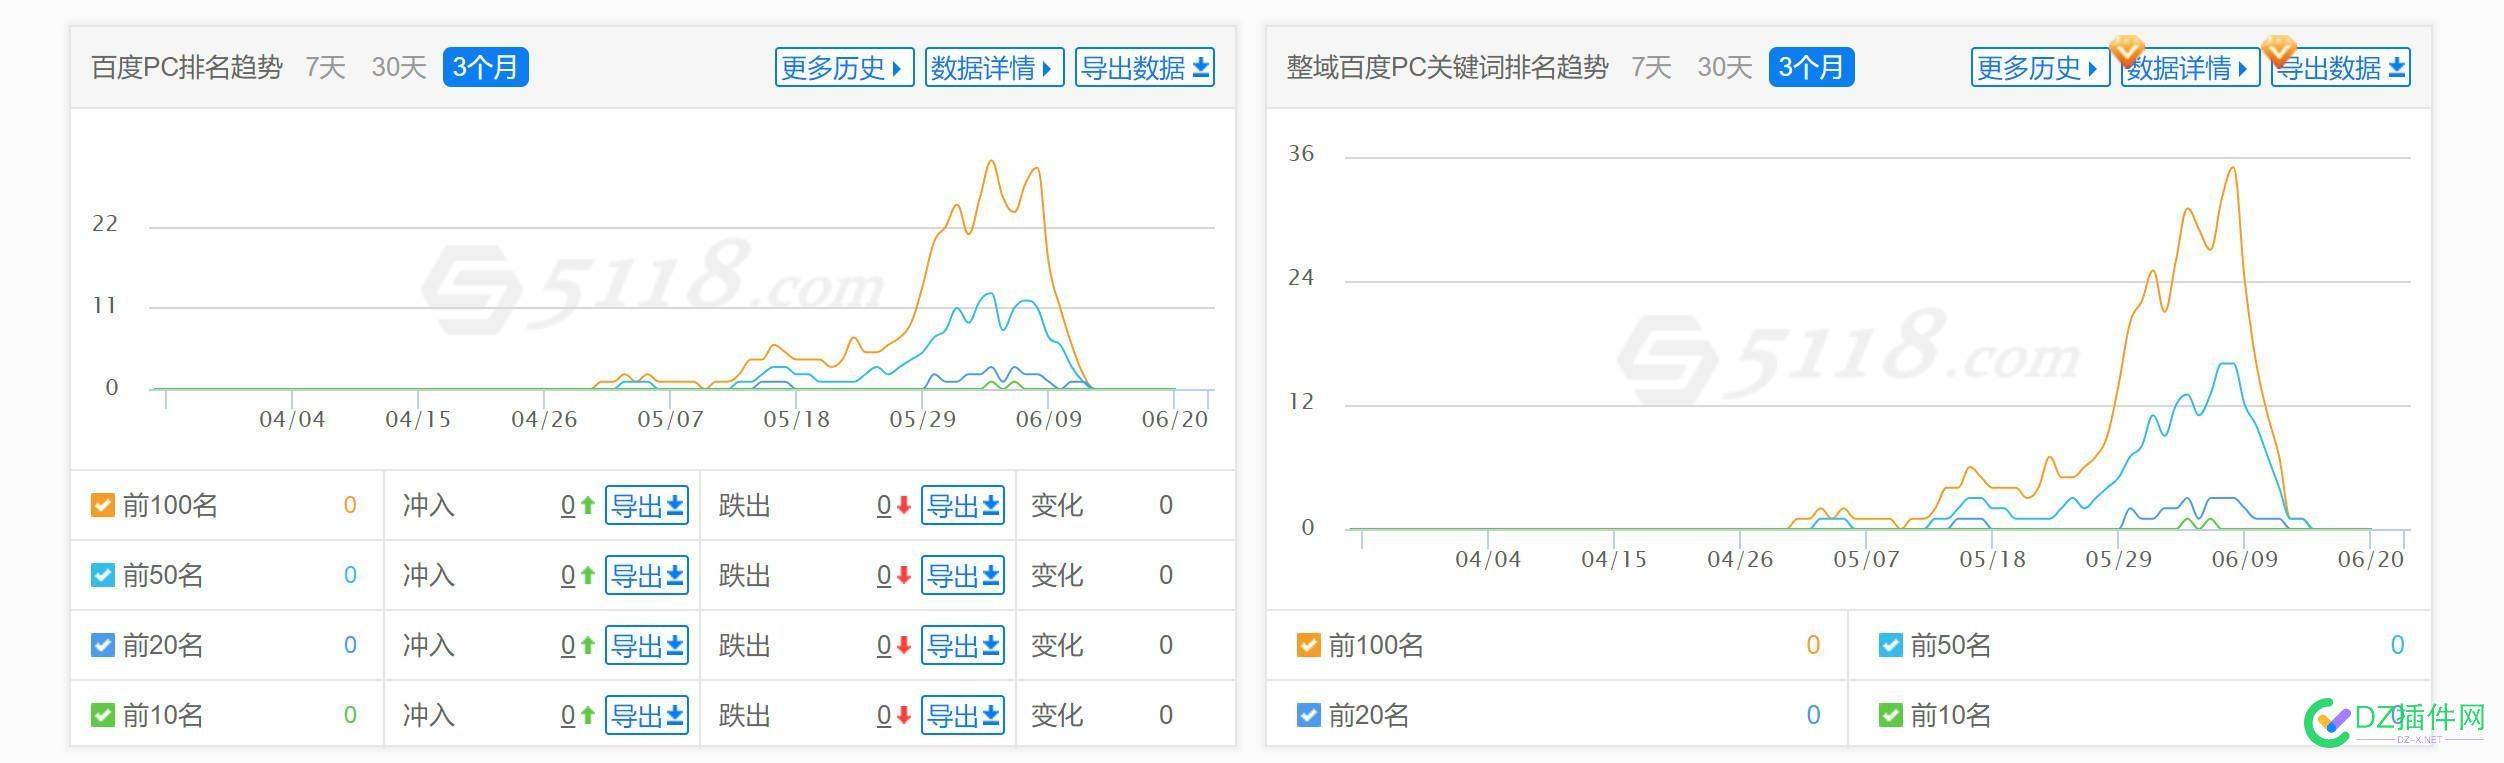Click 整域百度PC关键词排名趋势 panel title
Image resolution: width=2504 pixels, height=763 pixels.
[x=1448, y=68]
